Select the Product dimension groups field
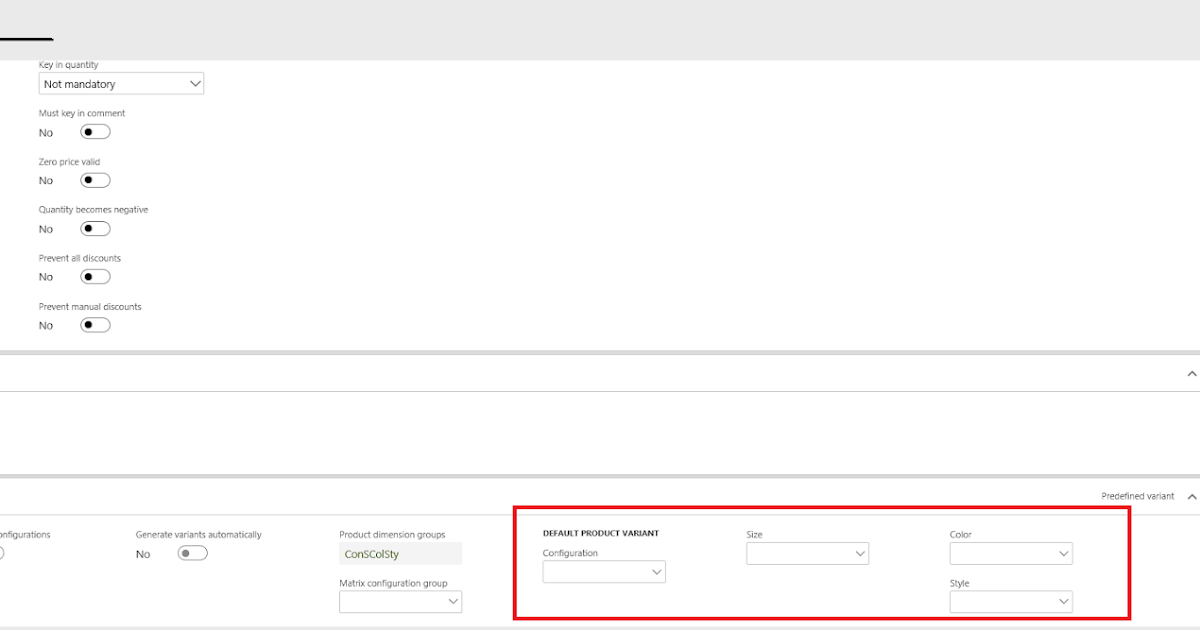The height and width of the screenshot is (630, 1200). click(x=400, y=553)
